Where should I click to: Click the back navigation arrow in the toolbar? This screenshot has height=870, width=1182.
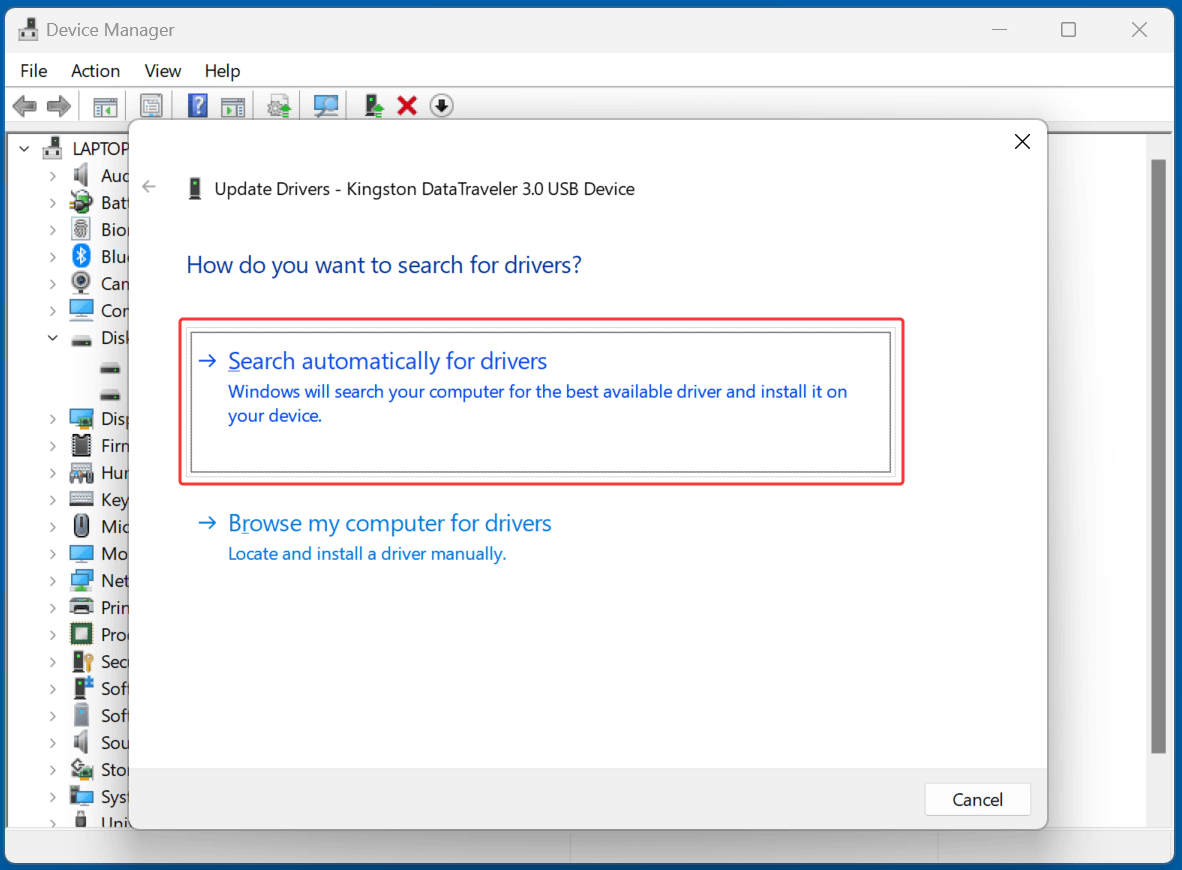(x=24, y=105)
